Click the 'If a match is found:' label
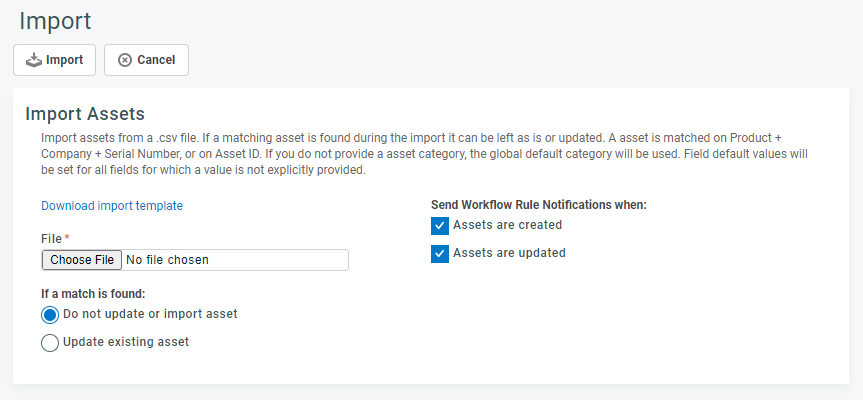This screenshot has width=863, height=400. (93, 294)
